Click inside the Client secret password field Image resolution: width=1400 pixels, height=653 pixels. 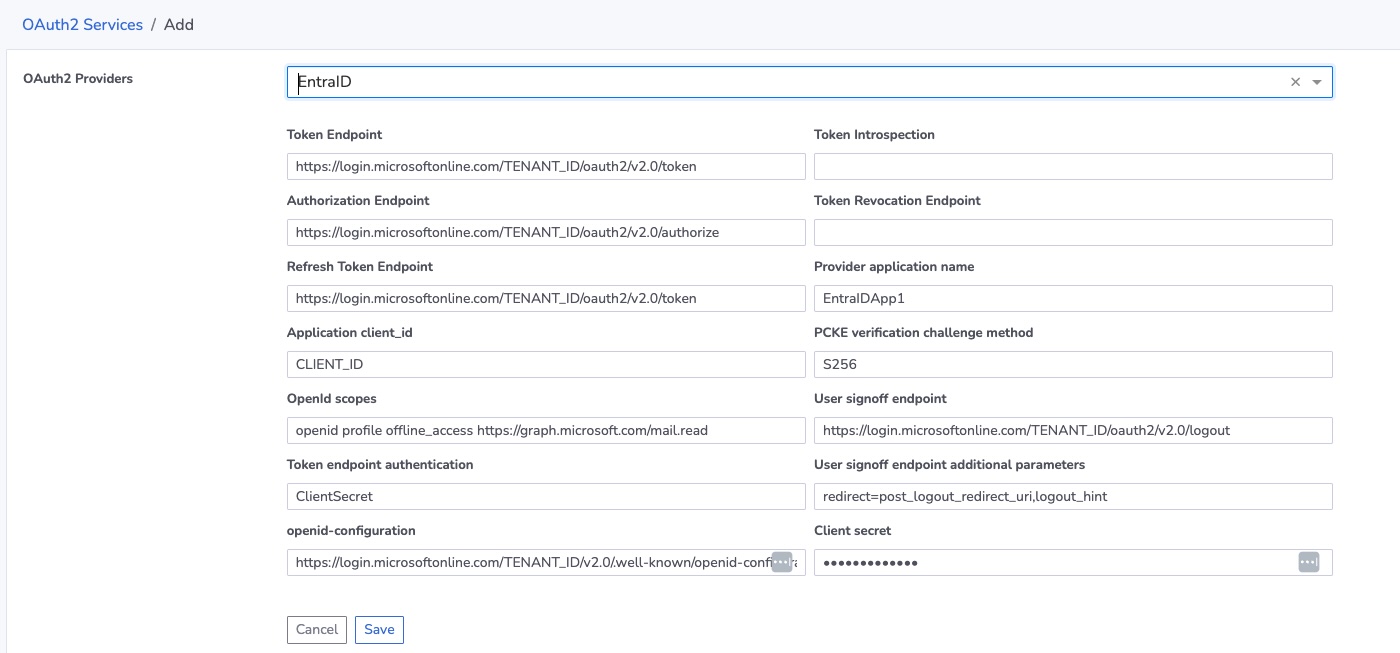click(1050, 562)
